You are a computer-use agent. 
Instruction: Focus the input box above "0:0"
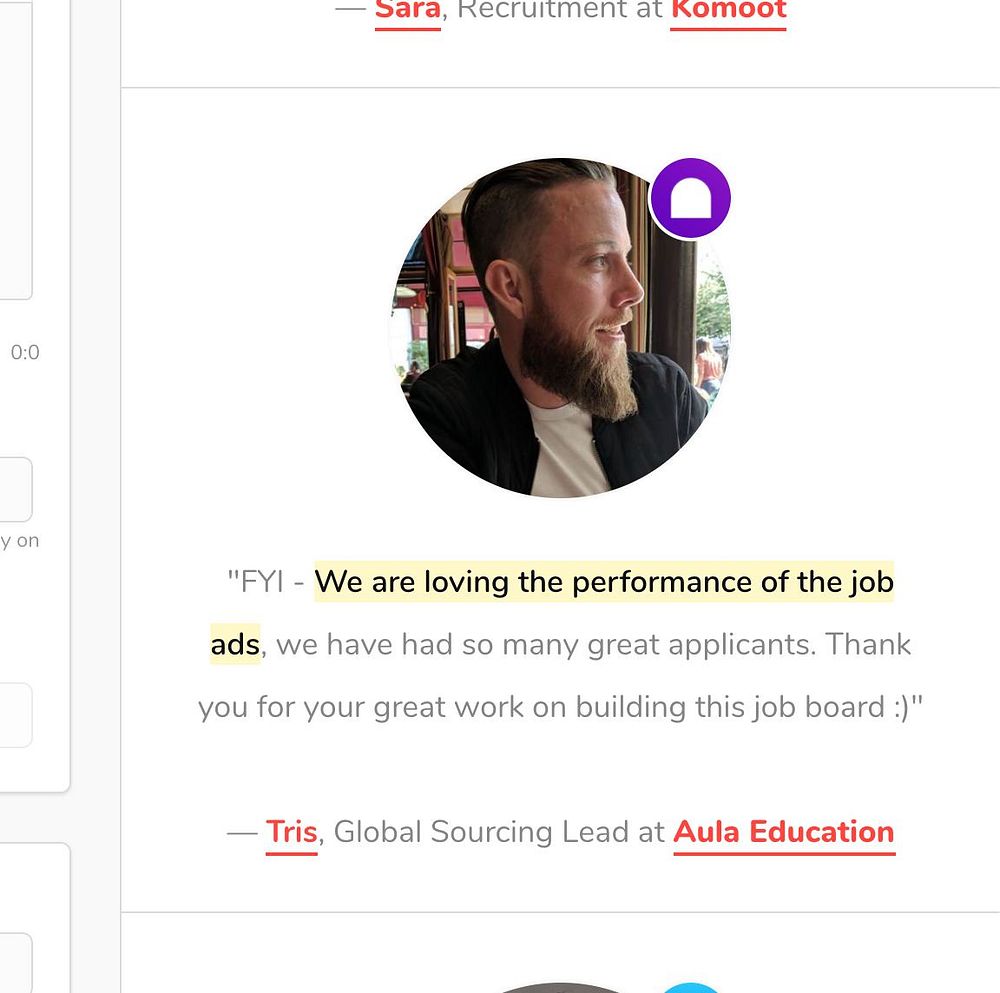[x=15, y=149]
